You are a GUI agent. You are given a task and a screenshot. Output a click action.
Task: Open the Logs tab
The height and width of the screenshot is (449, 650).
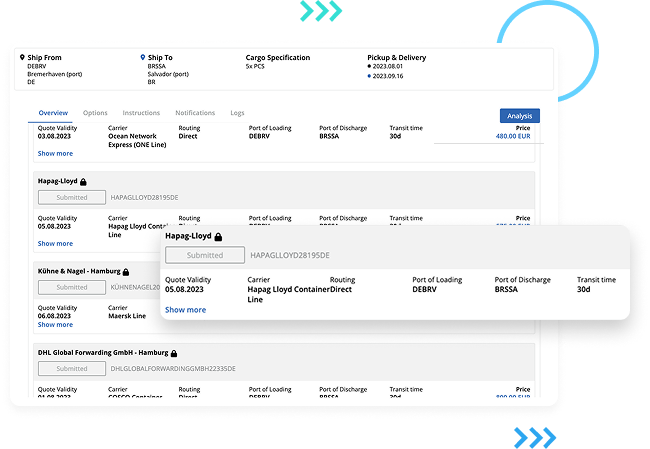(237, 113)
